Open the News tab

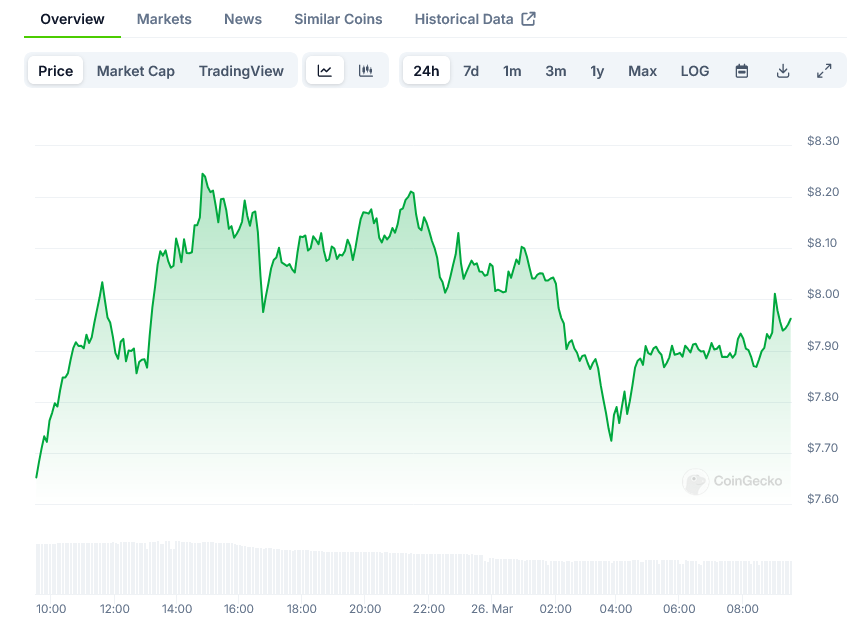coord(243,19)
